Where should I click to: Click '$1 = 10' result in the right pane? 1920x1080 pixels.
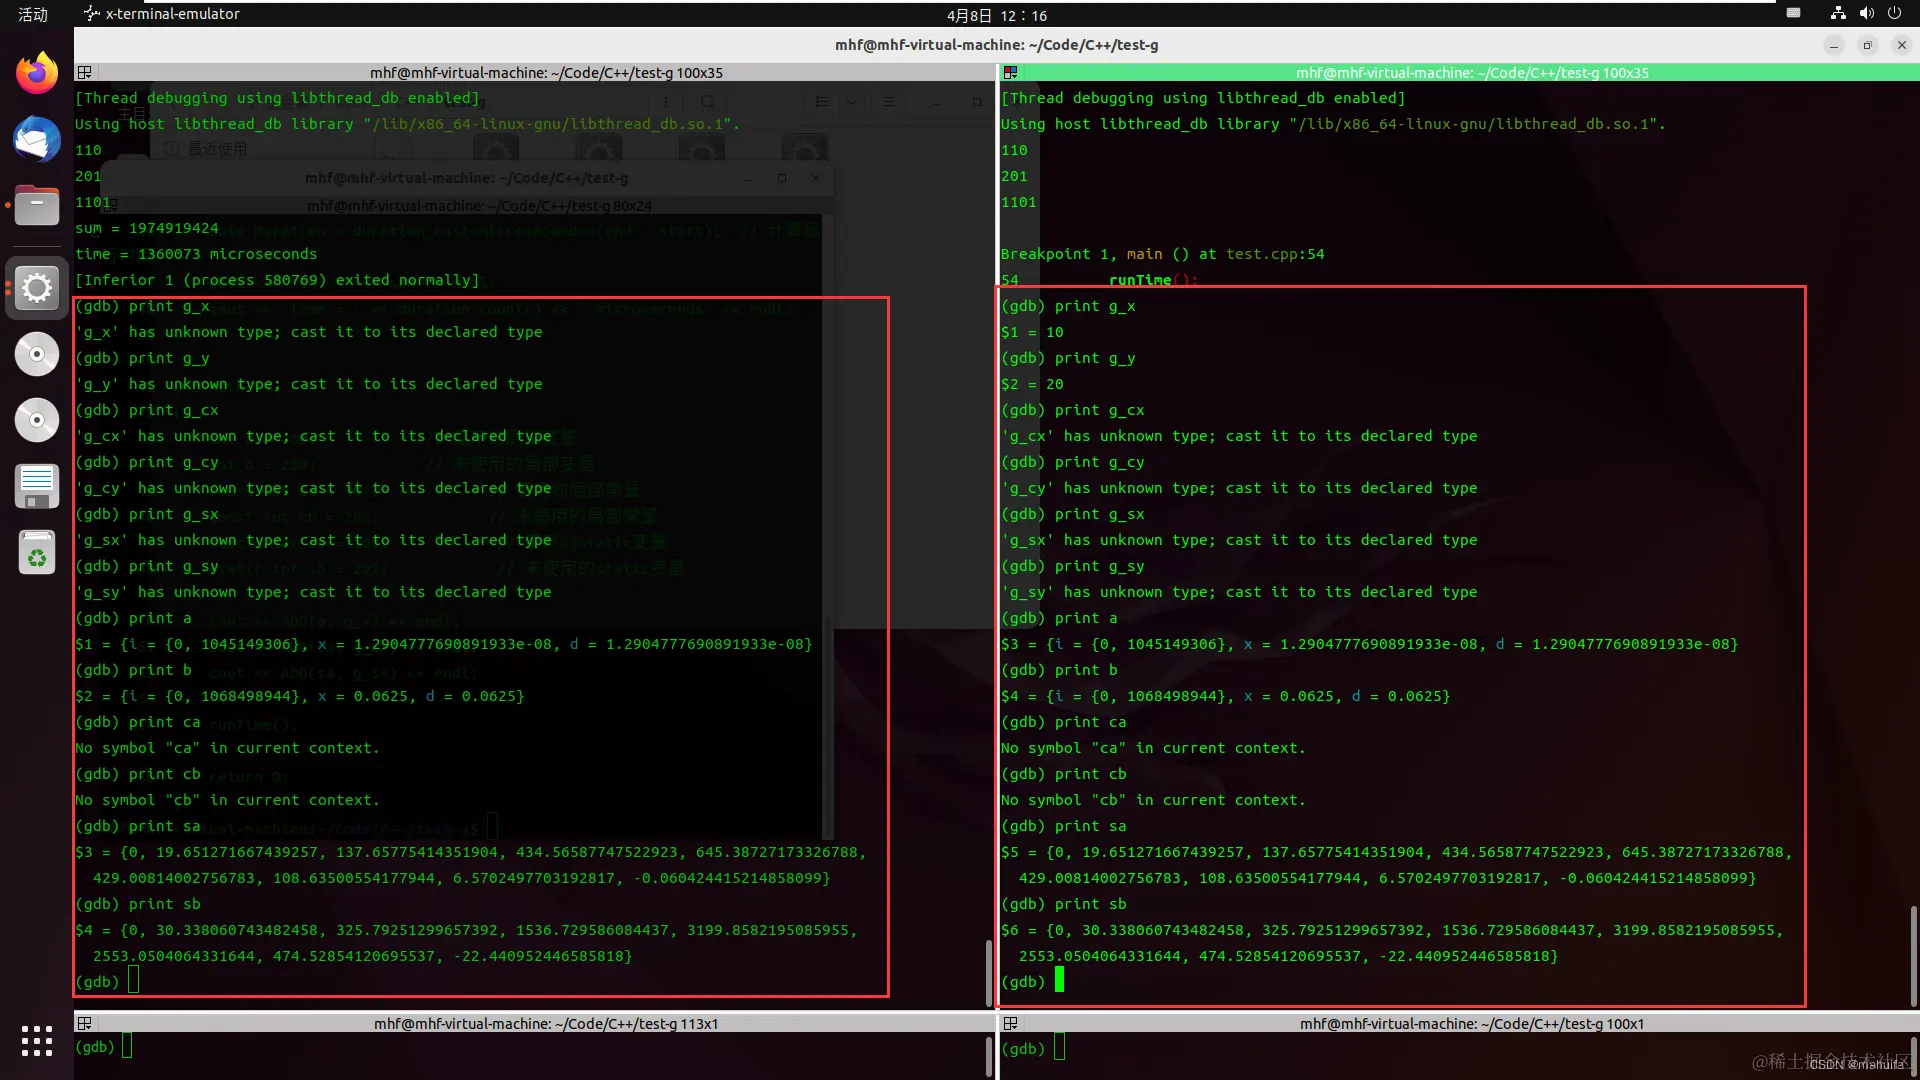(1032, 332)
